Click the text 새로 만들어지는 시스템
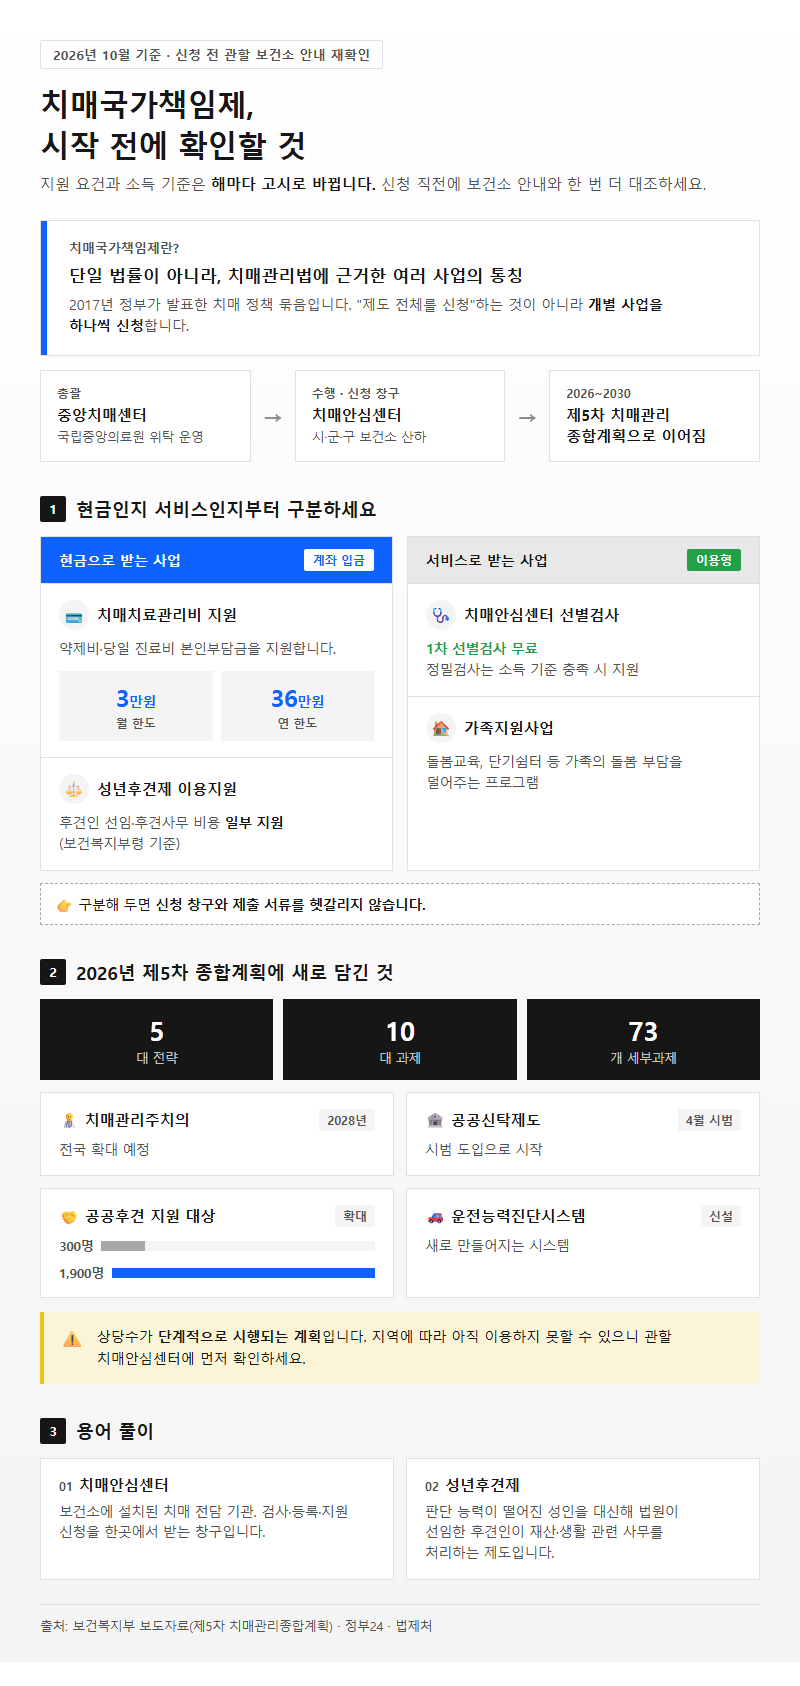This screenshot has width=800, height=1686. (x=498, y=1245)
